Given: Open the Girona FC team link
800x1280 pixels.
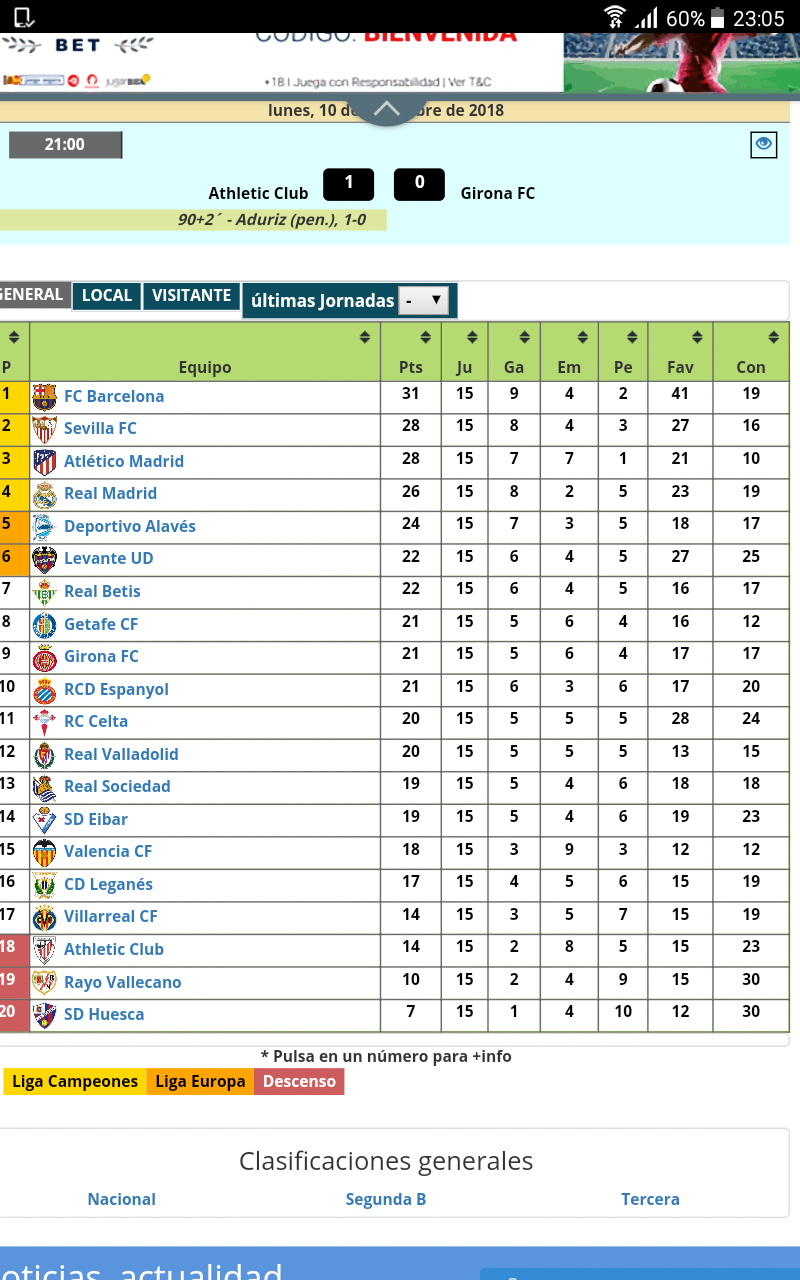Looking at the screenshot, I should click(x=101, y=657).
